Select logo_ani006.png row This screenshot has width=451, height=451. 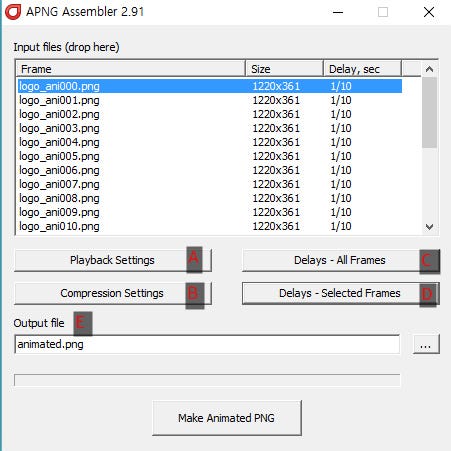click(210, 170)
